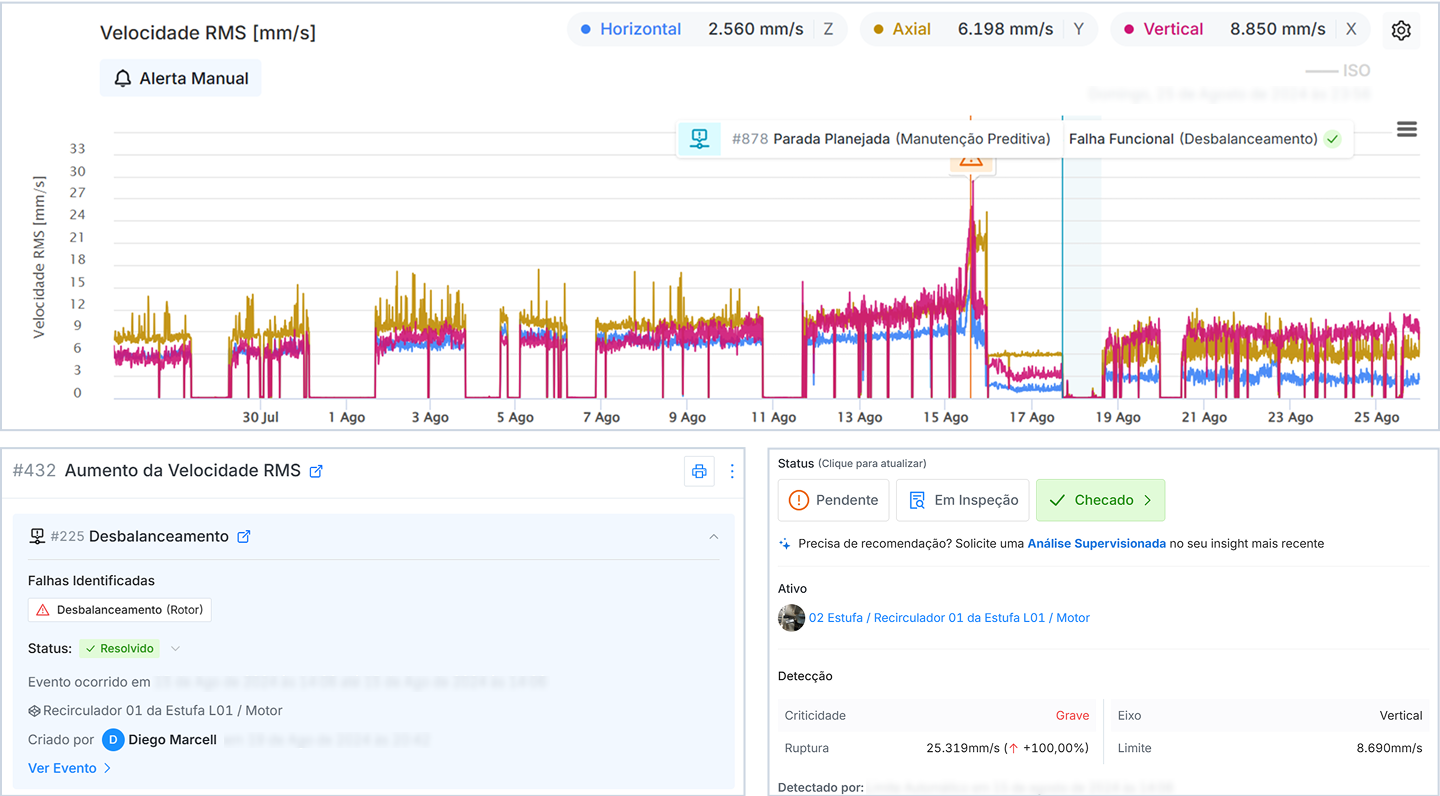1440x796 pixels.
Task: Click the Axial value 6.198 mm/s
Action: (x=1005, y=29)
